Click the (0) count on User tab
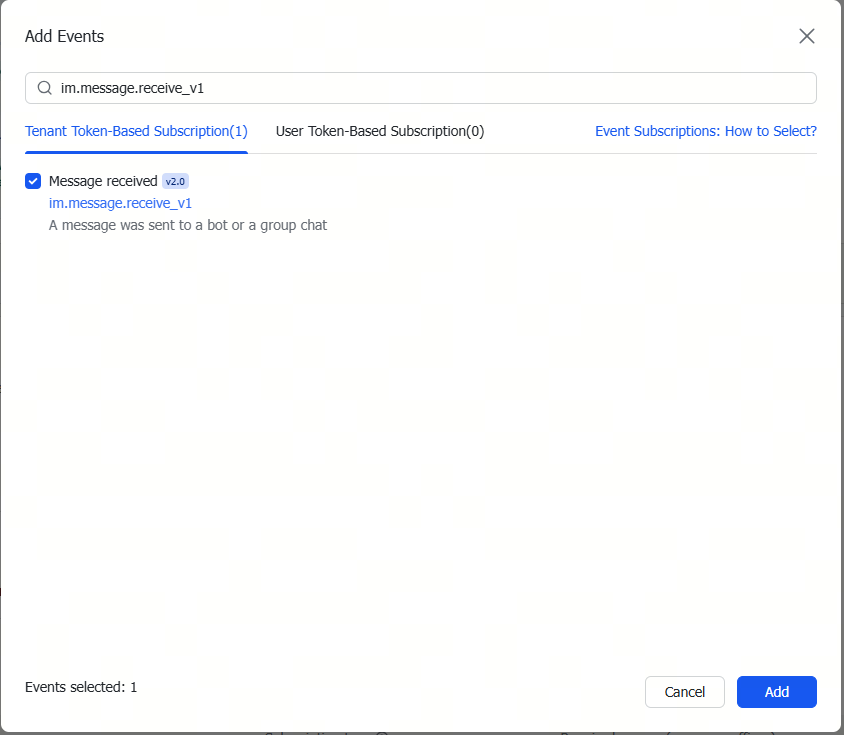Viewport: 844px width, 735px height. [475, 131]
